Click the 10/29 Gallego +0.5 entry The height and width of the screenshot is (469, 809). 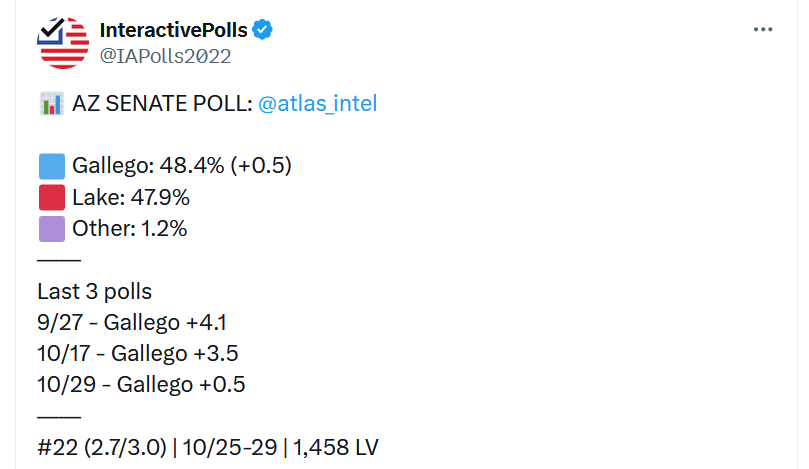pyautogui.click(x=141, y=385)
